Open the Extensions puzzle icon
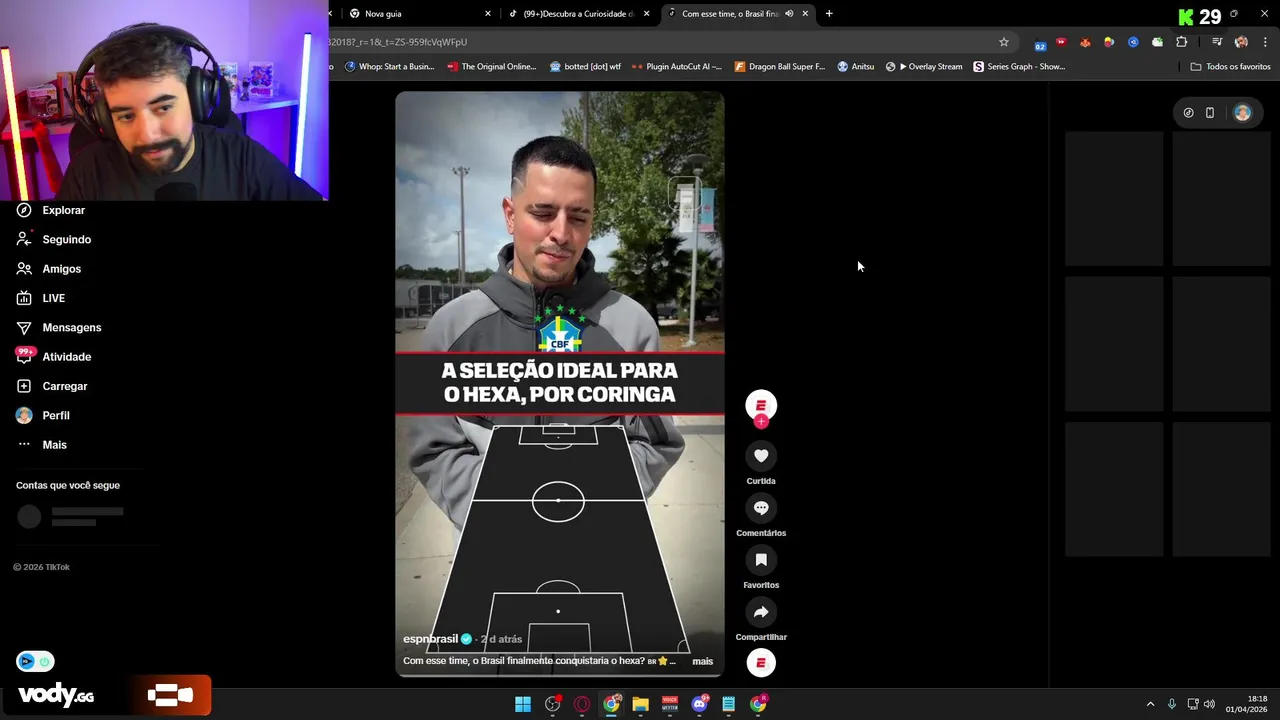 pos(1182,42)
